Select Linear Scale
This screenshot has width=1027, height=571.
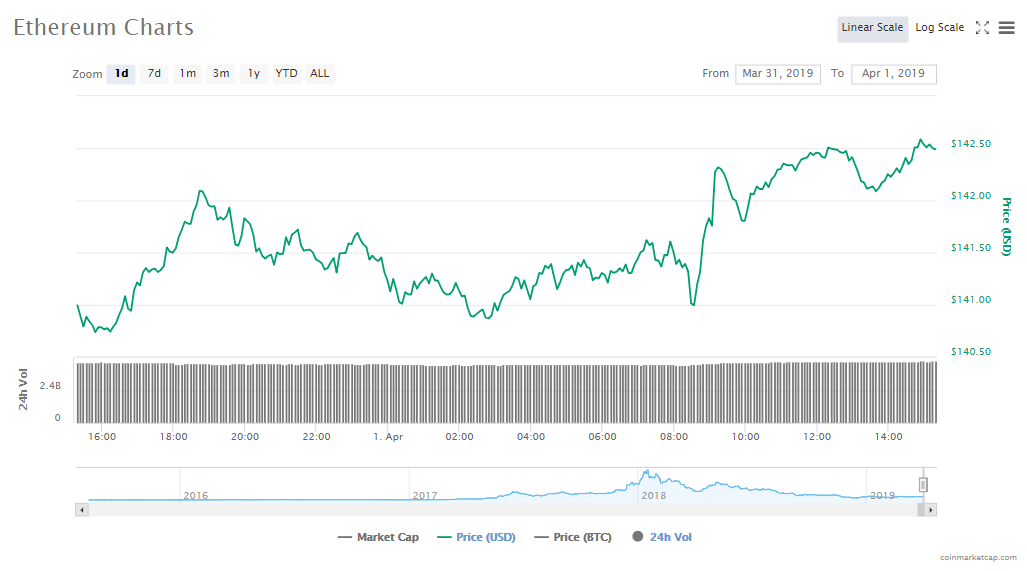pyautogui.click(x=872, y=28)
